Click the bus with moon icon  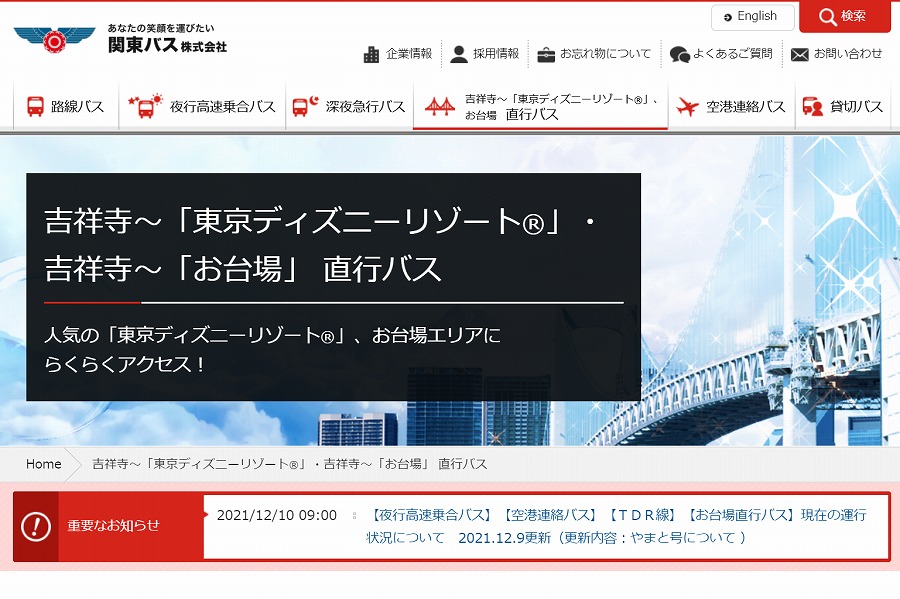pyautogui.click(x=305, y=107)
